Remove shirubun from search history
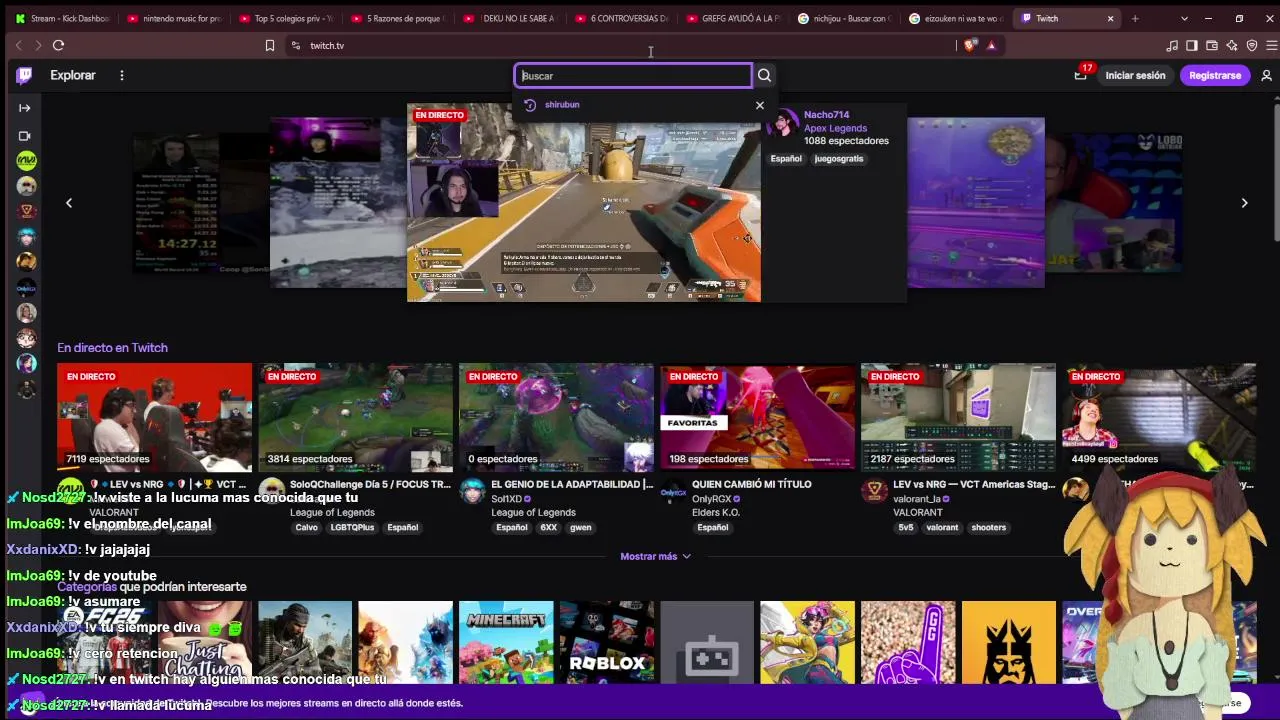The width and height of the screenshot is (1280, 720). (760, 105)
